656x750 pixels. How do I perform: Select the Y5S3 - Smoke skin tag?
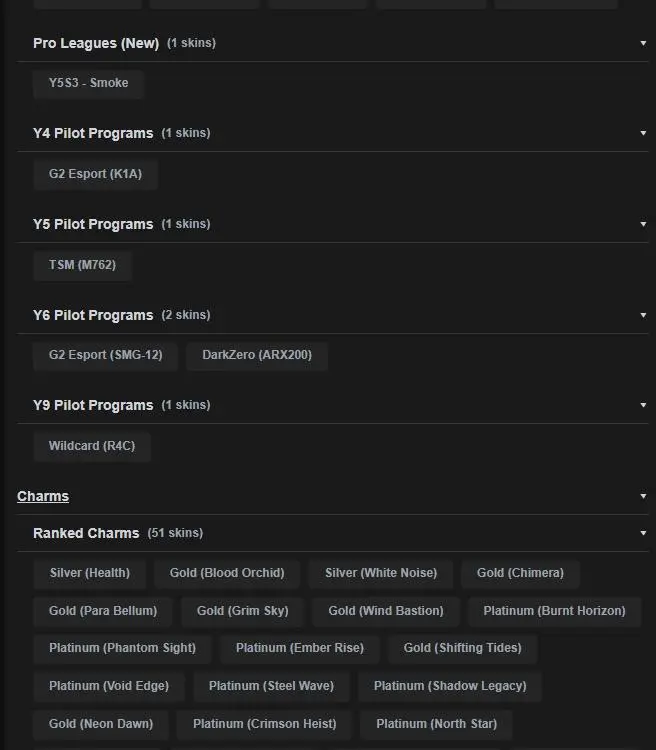88,83
